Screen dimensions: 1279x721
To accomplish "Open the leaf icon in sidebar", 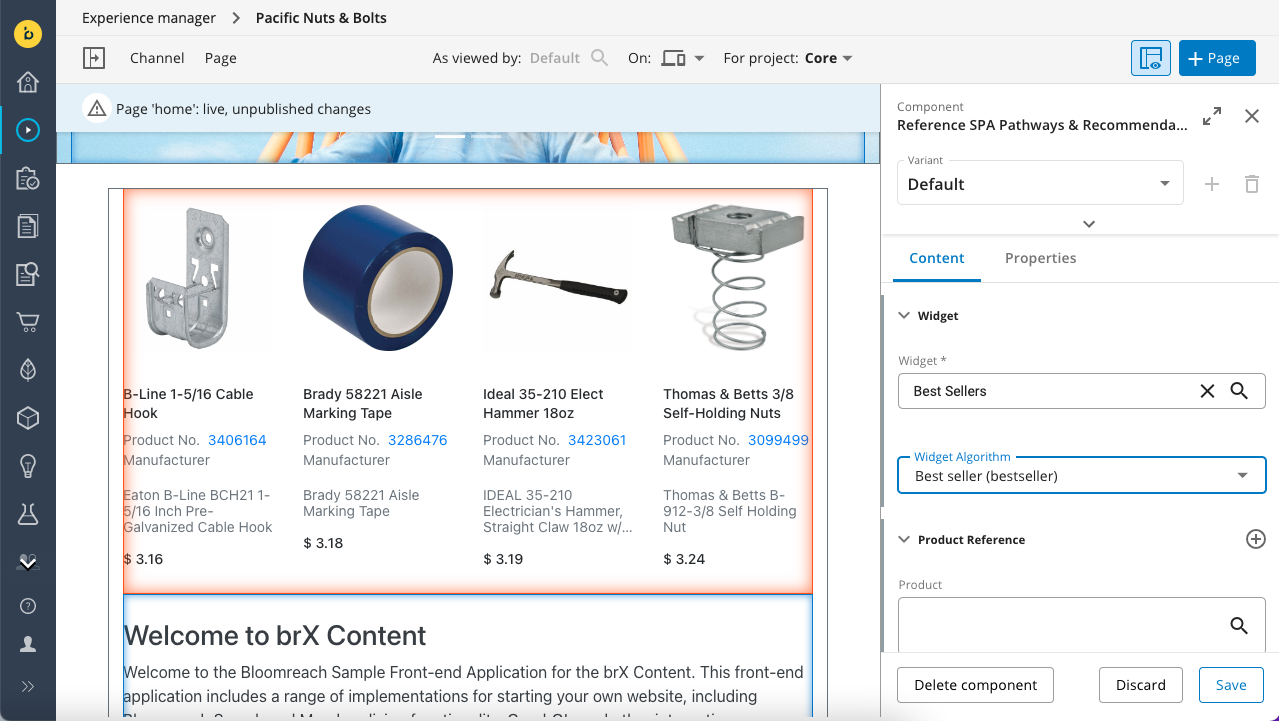I will point(28,370).
